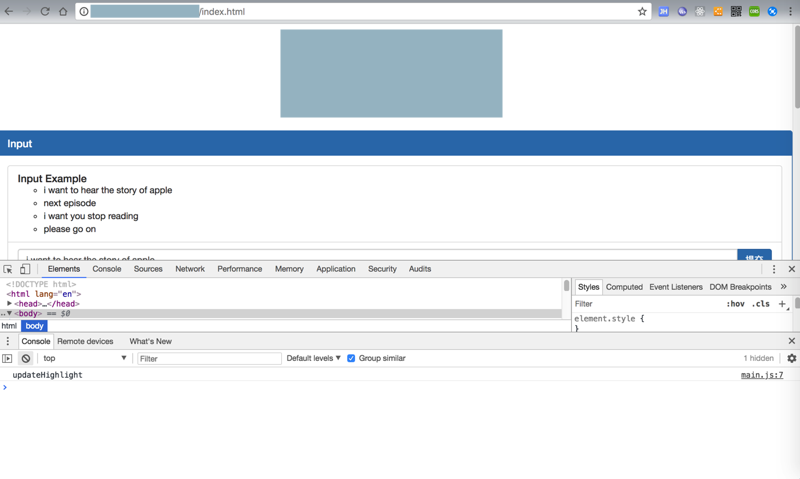Select the Computed pane tab
800x479 pixels.
point(624,287)
